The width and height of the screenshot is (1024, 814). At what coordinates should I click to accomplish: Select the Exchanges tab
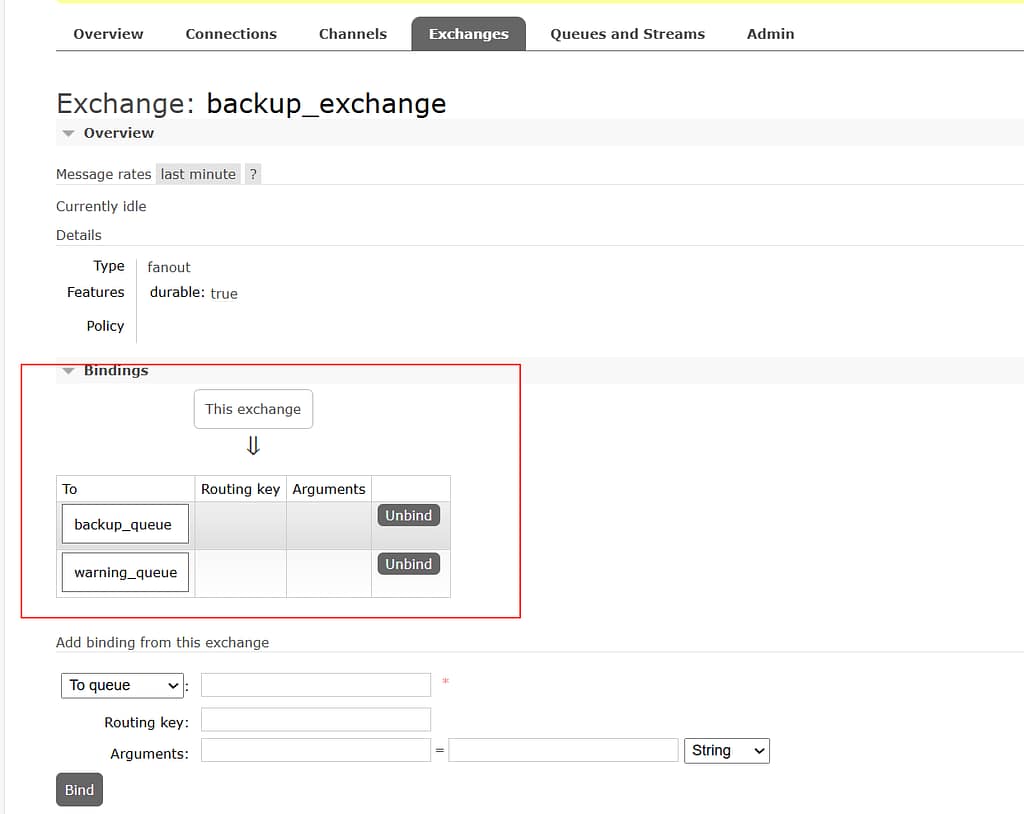pyautogui.click(x=468, y=34)
